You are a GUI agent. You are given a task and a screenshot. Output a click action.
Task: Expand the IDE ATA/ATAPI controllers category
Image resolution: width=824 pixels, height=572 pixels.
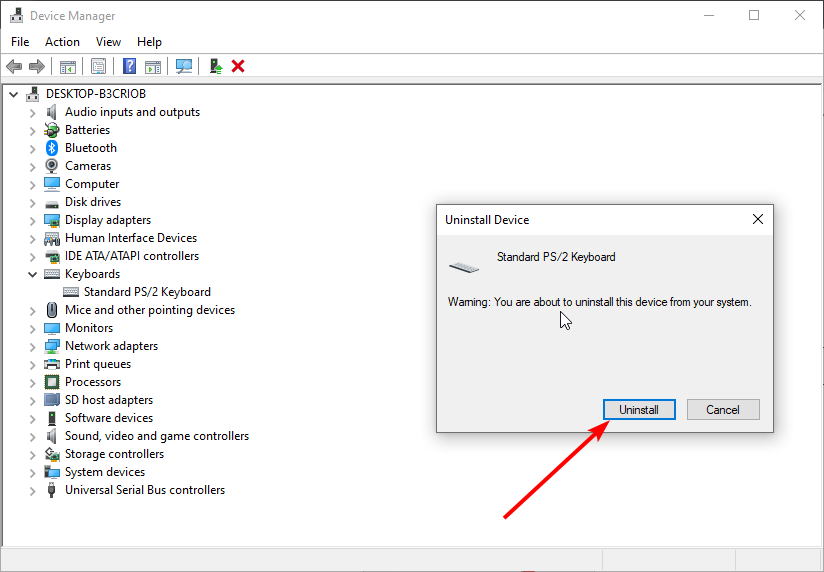(32, 256)
